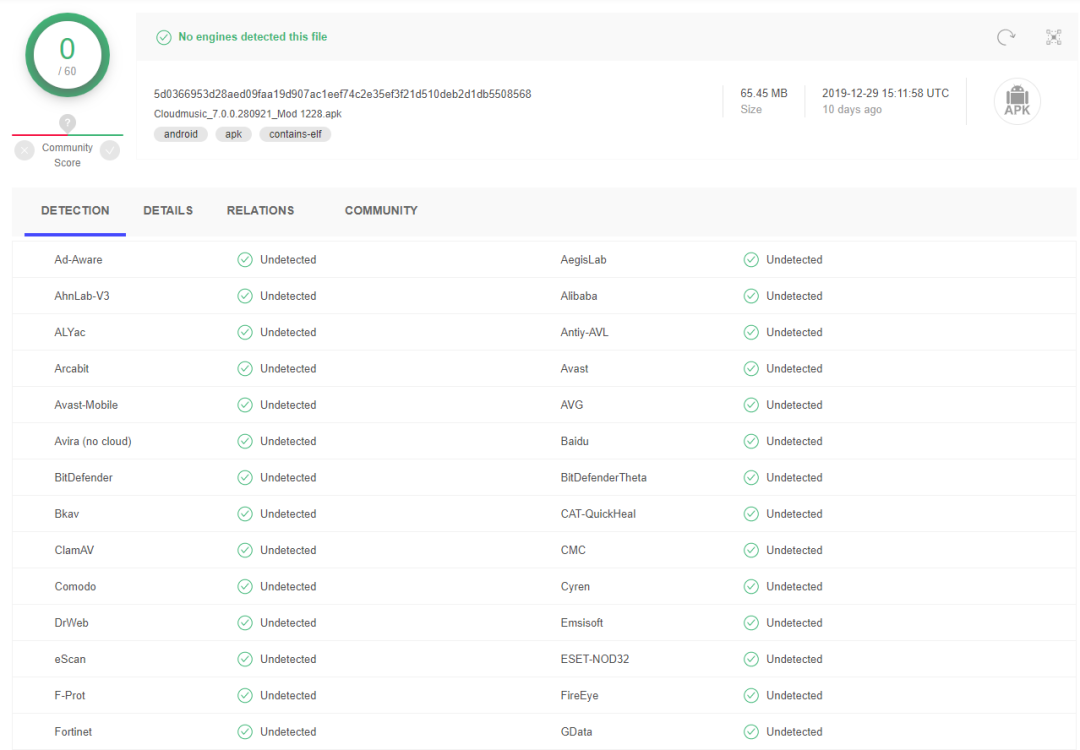
Task: Click the 2019-12-29 15:11:58 UTC timestamp
Action: 885,93
